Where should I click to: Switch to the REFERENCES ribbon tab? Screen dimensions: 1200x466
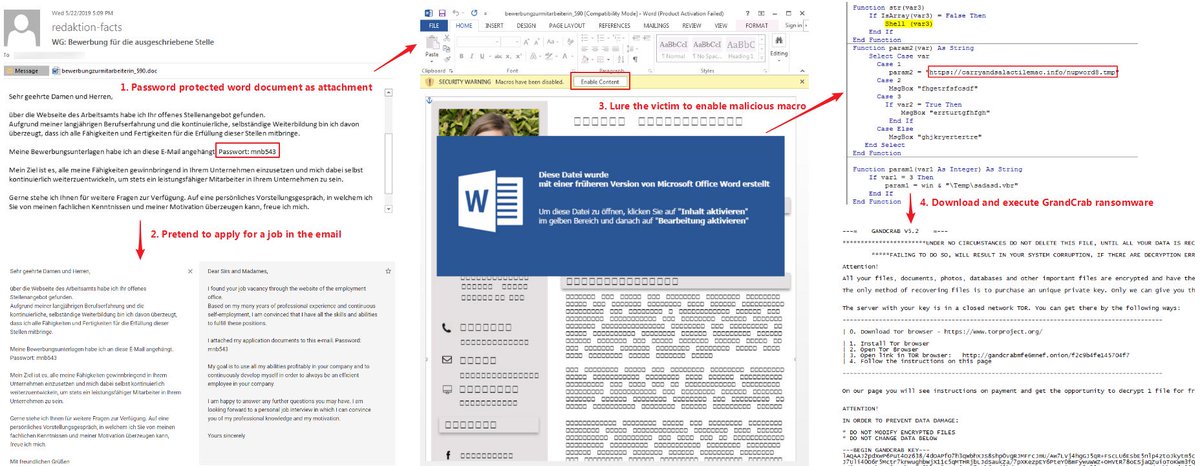pyautogui.click(x=614, y=25)
